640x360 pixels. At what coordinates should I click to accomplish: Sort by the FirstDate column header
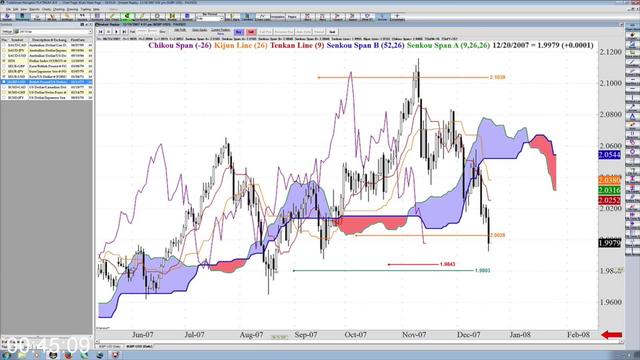78,40
